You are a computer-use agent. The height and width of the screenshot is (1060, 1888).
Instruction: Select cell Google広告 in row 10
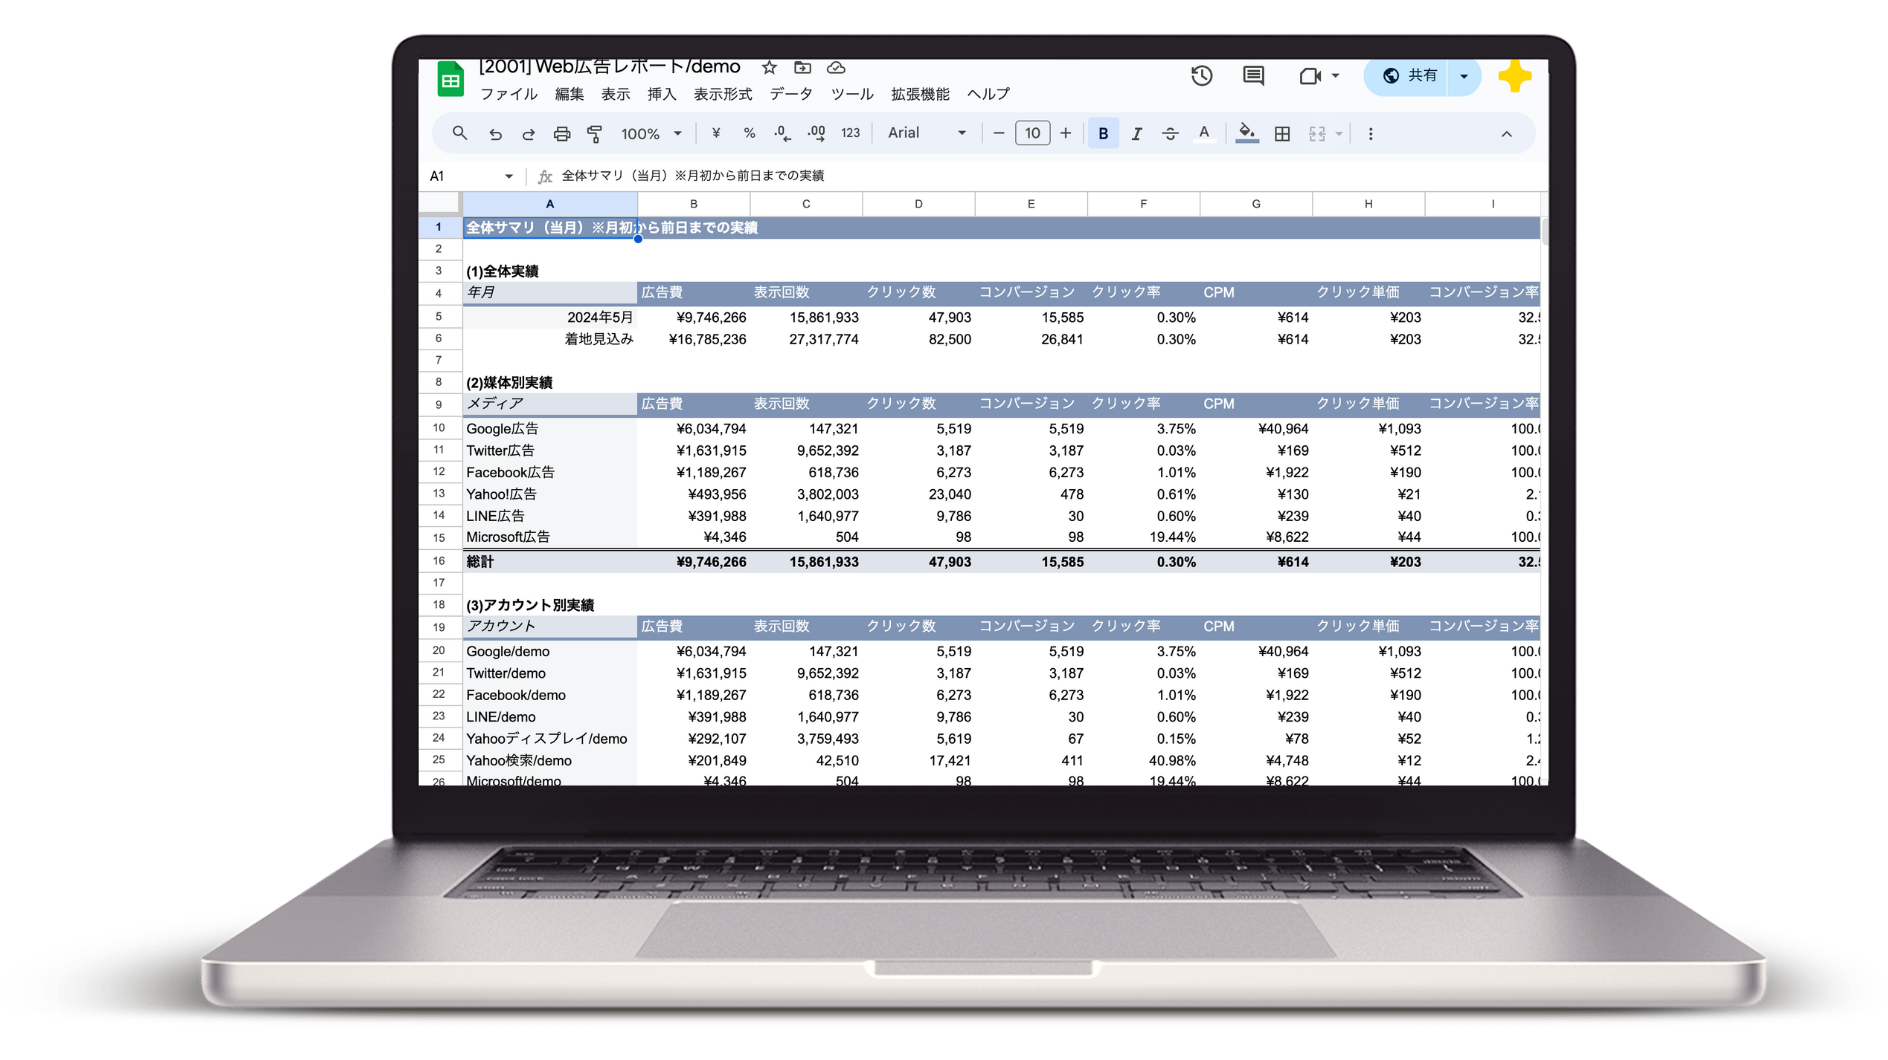tap(549, 428)
